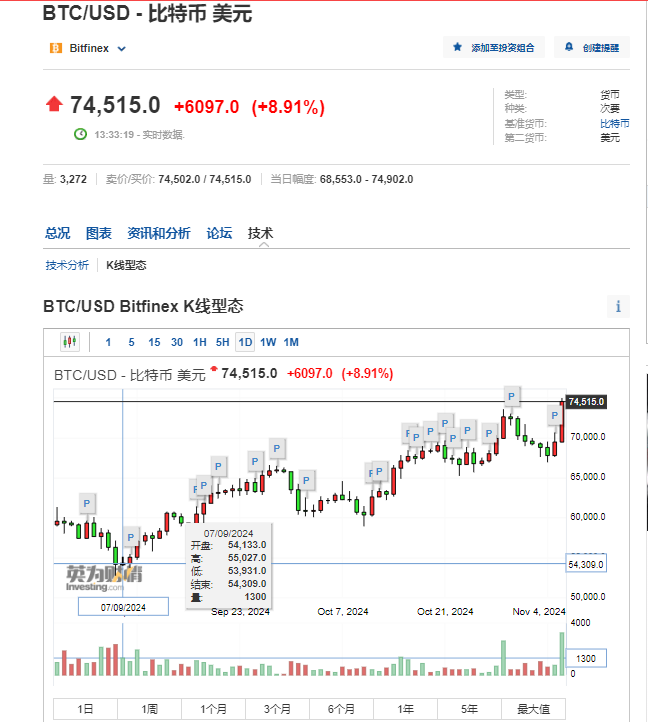Click the P marker beside the latest candle
This screenshot has width=648, height=722.
coord(555,415)
